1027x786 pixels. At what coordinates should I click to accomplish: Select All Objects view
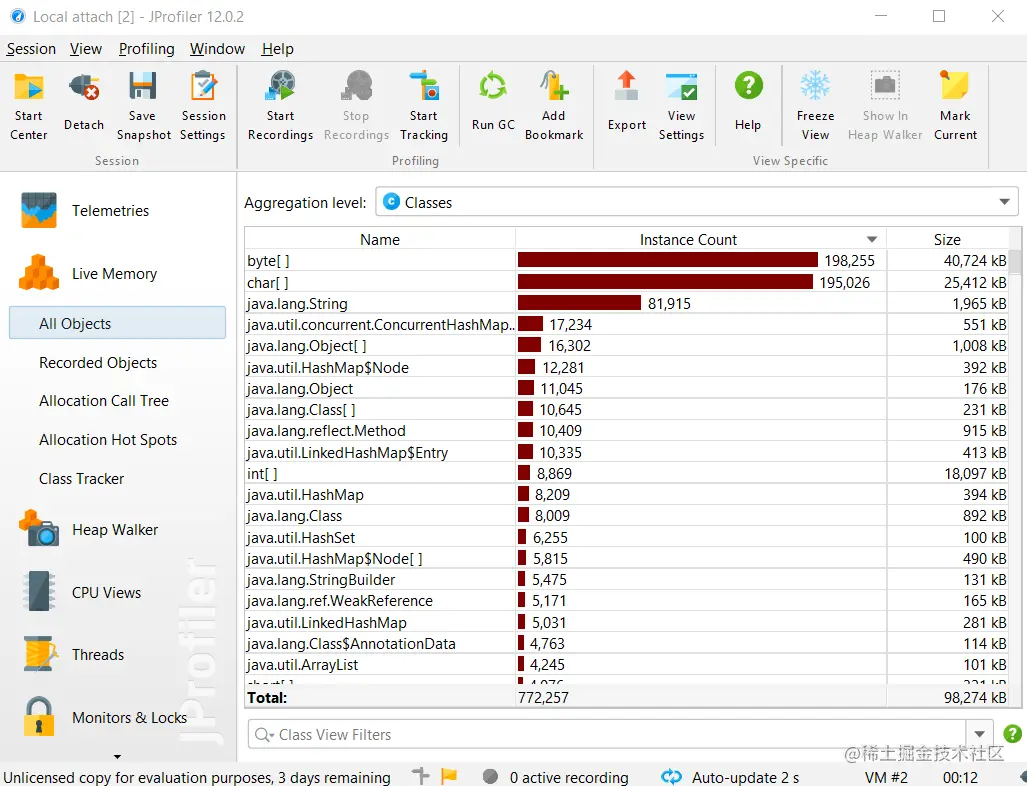pos(117,323)
